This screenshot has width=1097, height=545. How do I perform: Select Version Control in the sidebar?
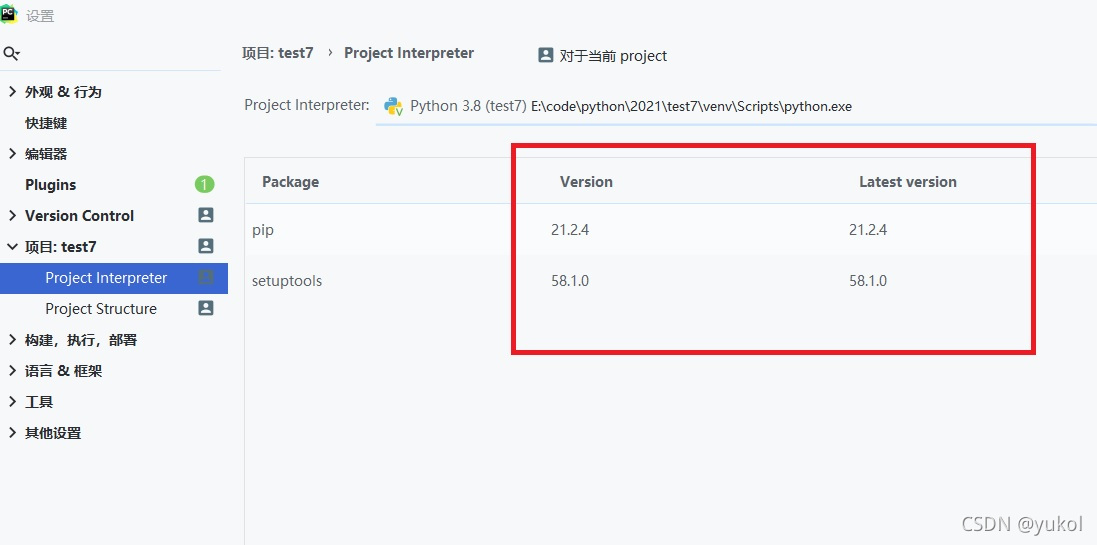[x=79, y=215]
